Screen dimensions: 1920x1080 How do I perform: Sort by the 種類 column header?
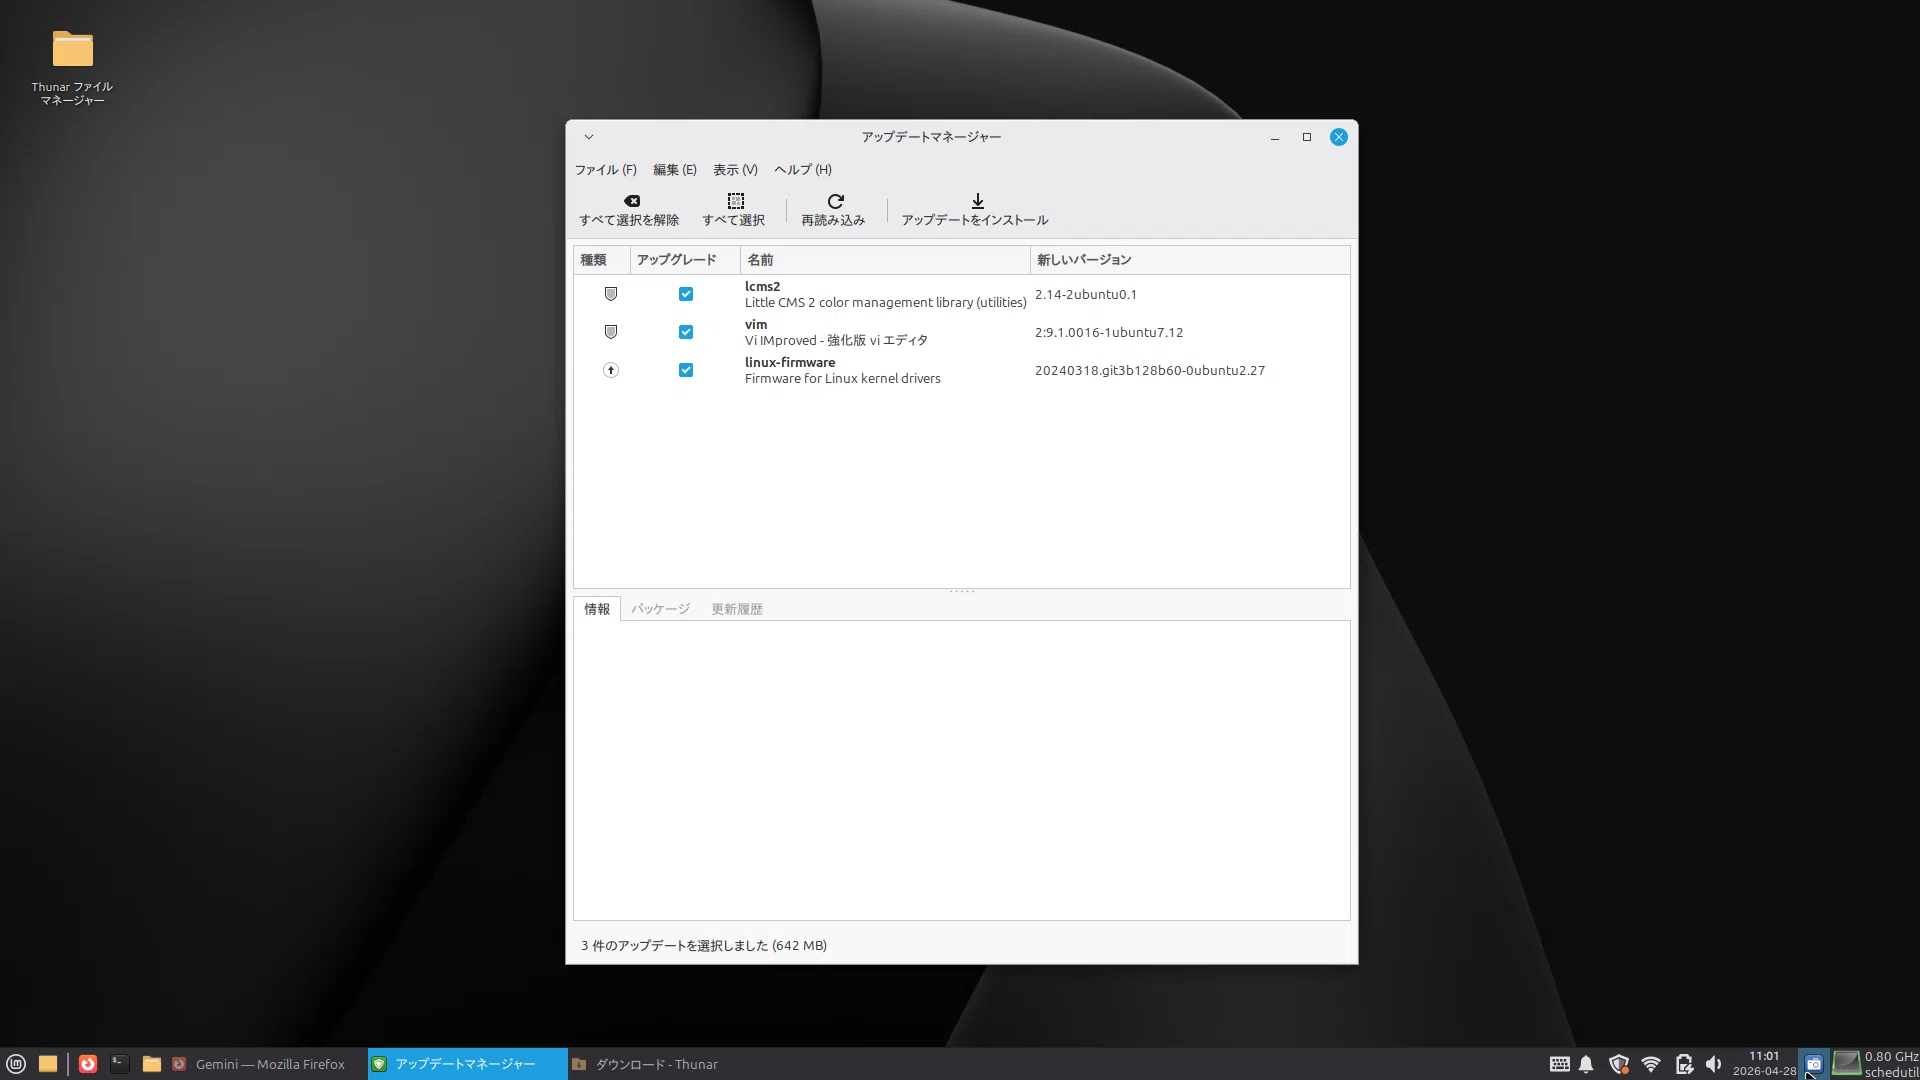[x=601, y=260]
